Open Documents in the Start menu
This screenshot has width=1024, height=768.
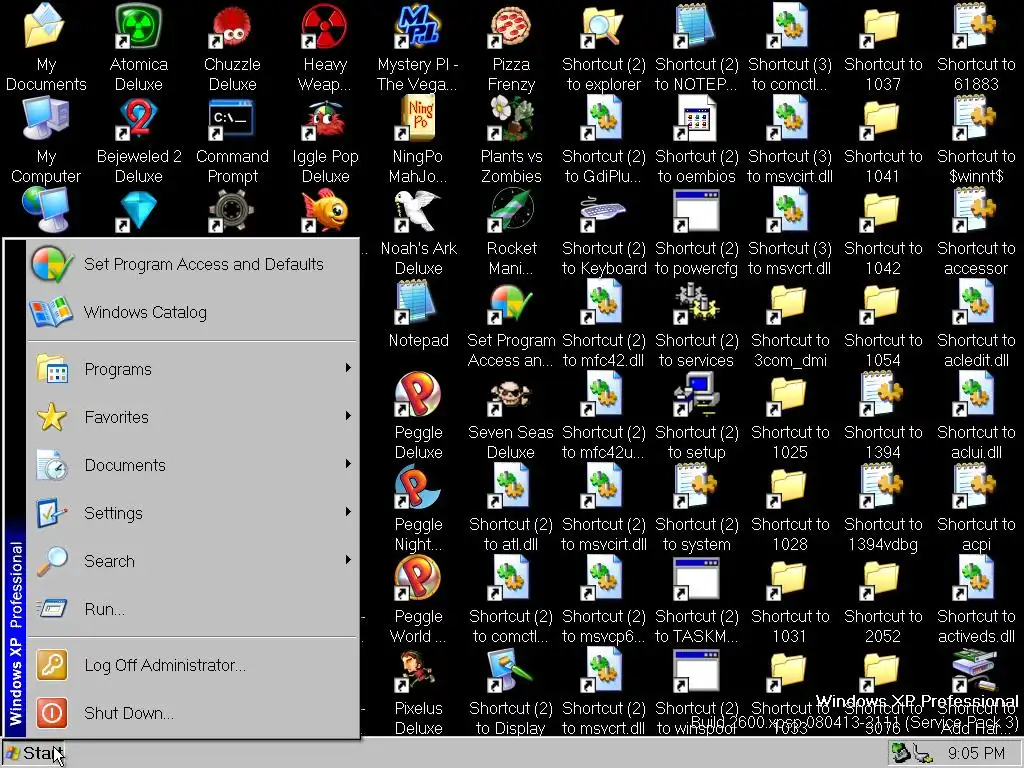(x=193, y=465)
